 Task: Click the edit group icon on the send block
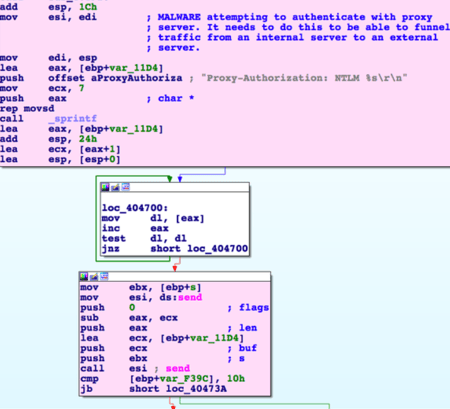(94, 276)
